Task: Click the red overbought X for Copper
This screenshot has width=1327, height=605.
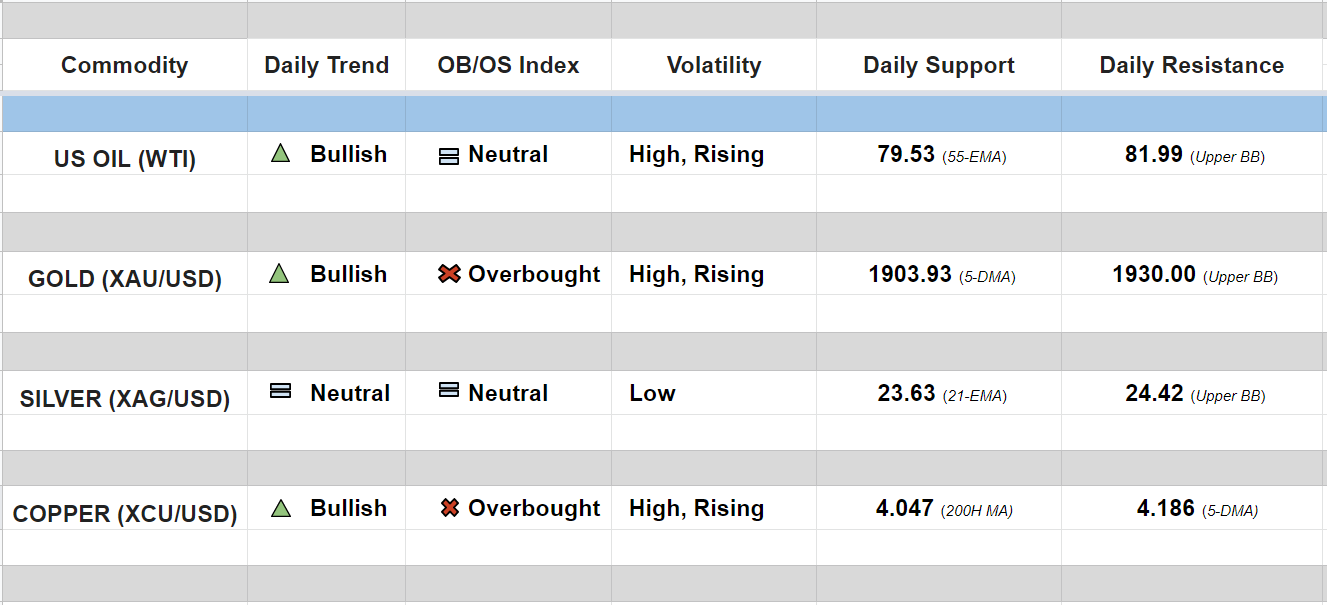Action: pyautogui.click(x=450, y=509)
